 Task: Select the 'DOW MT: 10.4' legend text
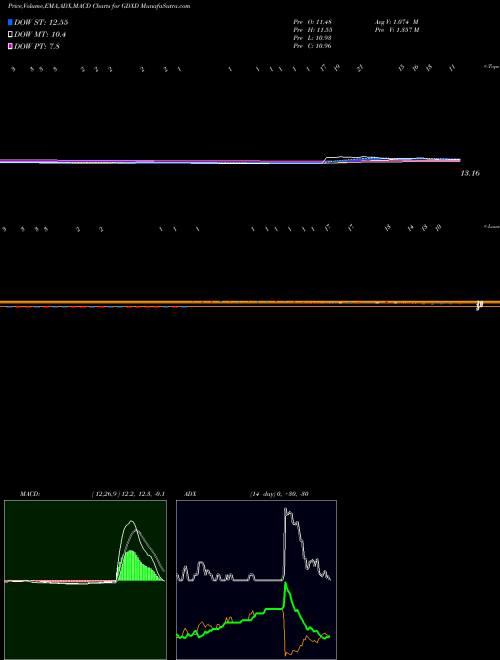tap(40, 35)
